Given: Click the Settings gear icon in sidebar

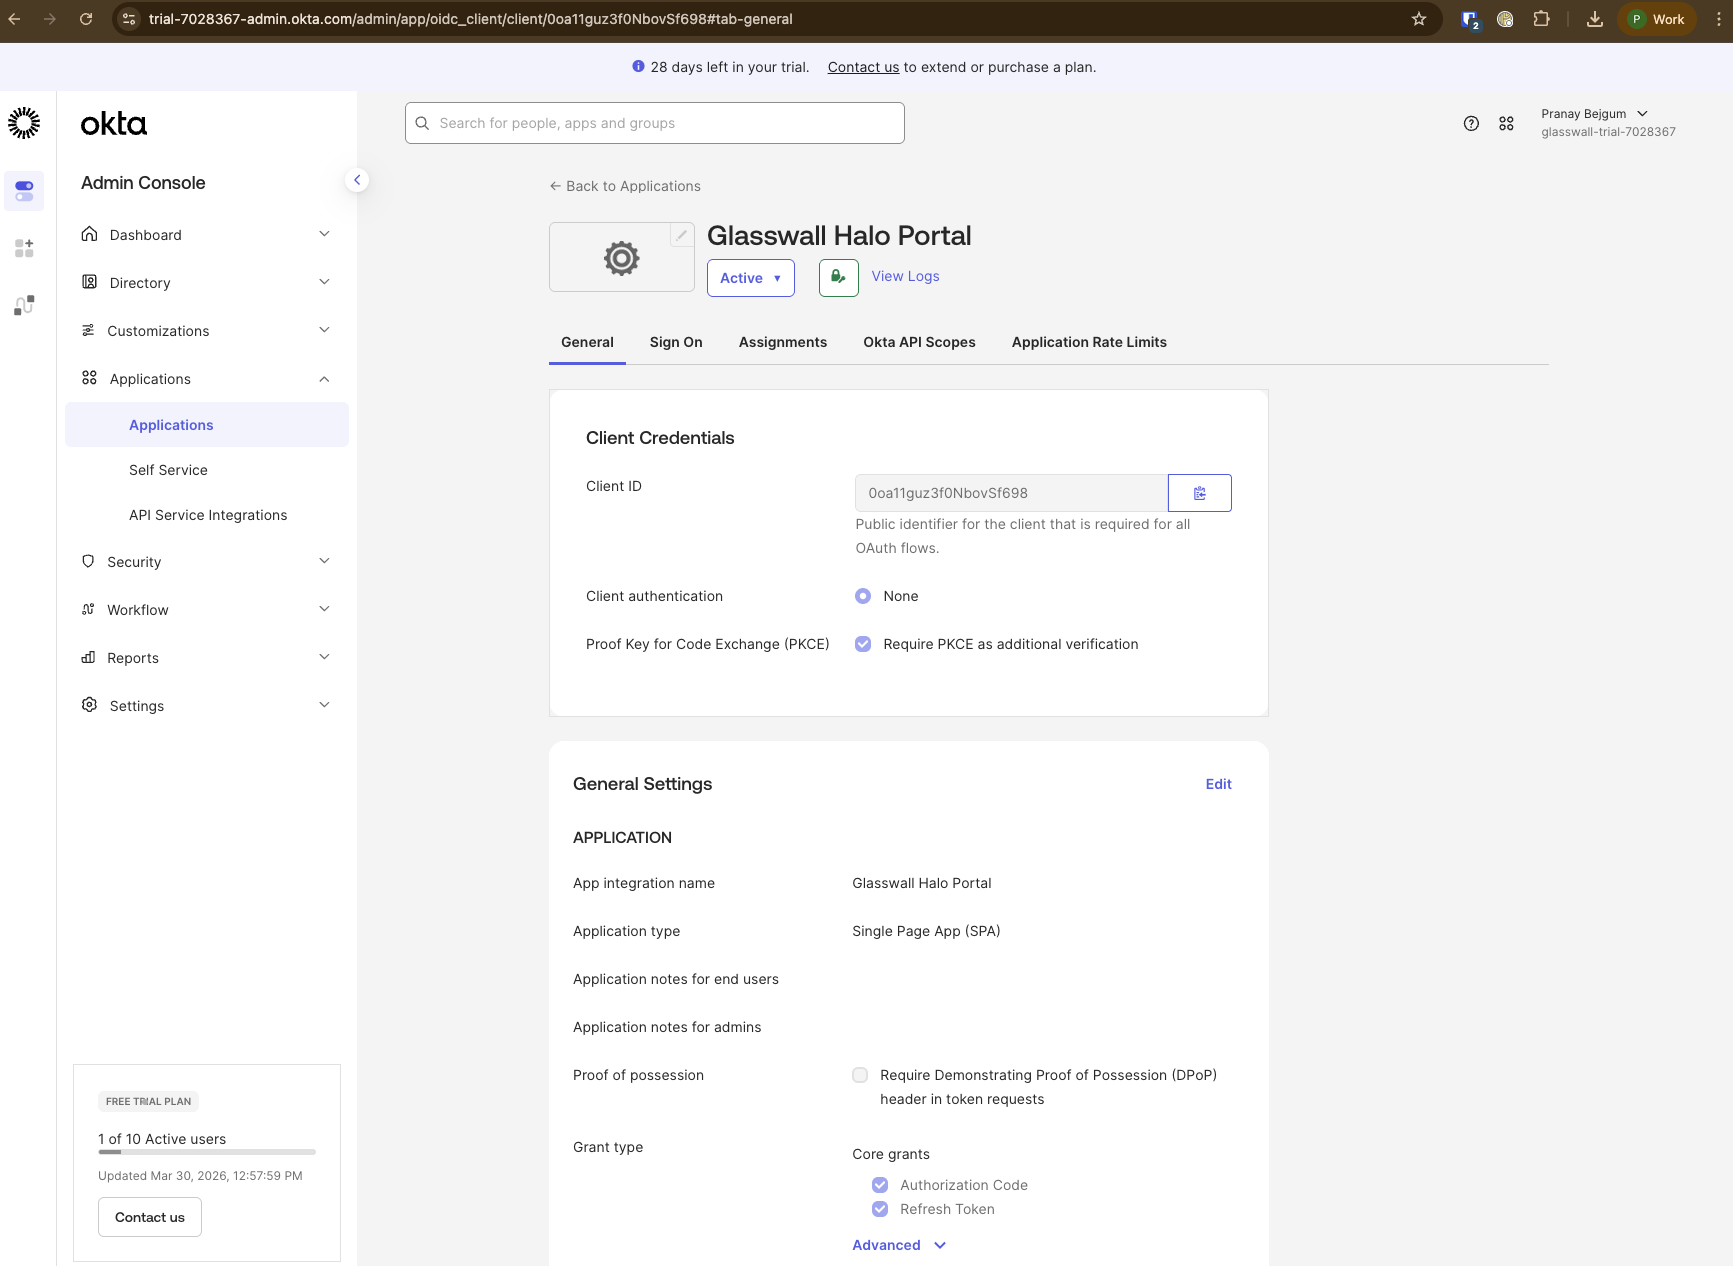Looking at the screenshot, I should tap(89, 705).
